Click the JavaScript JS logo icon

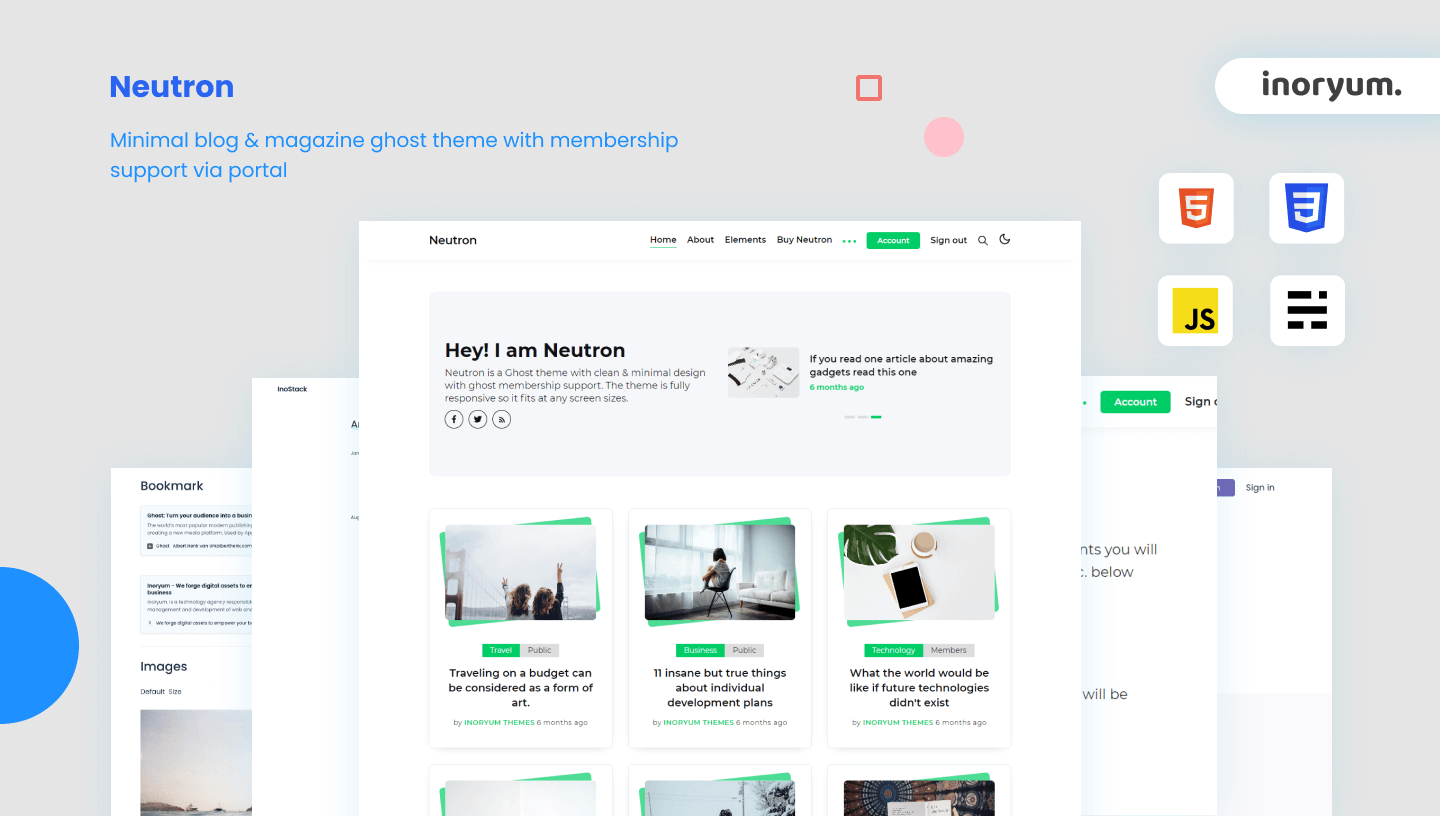pos(1196,310)
